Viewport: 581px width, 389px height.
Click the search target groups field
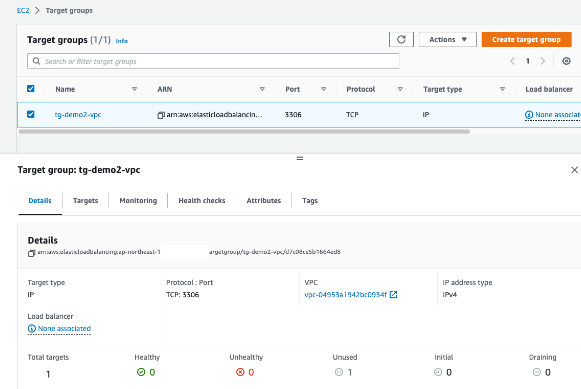click(x=213, y=61)
